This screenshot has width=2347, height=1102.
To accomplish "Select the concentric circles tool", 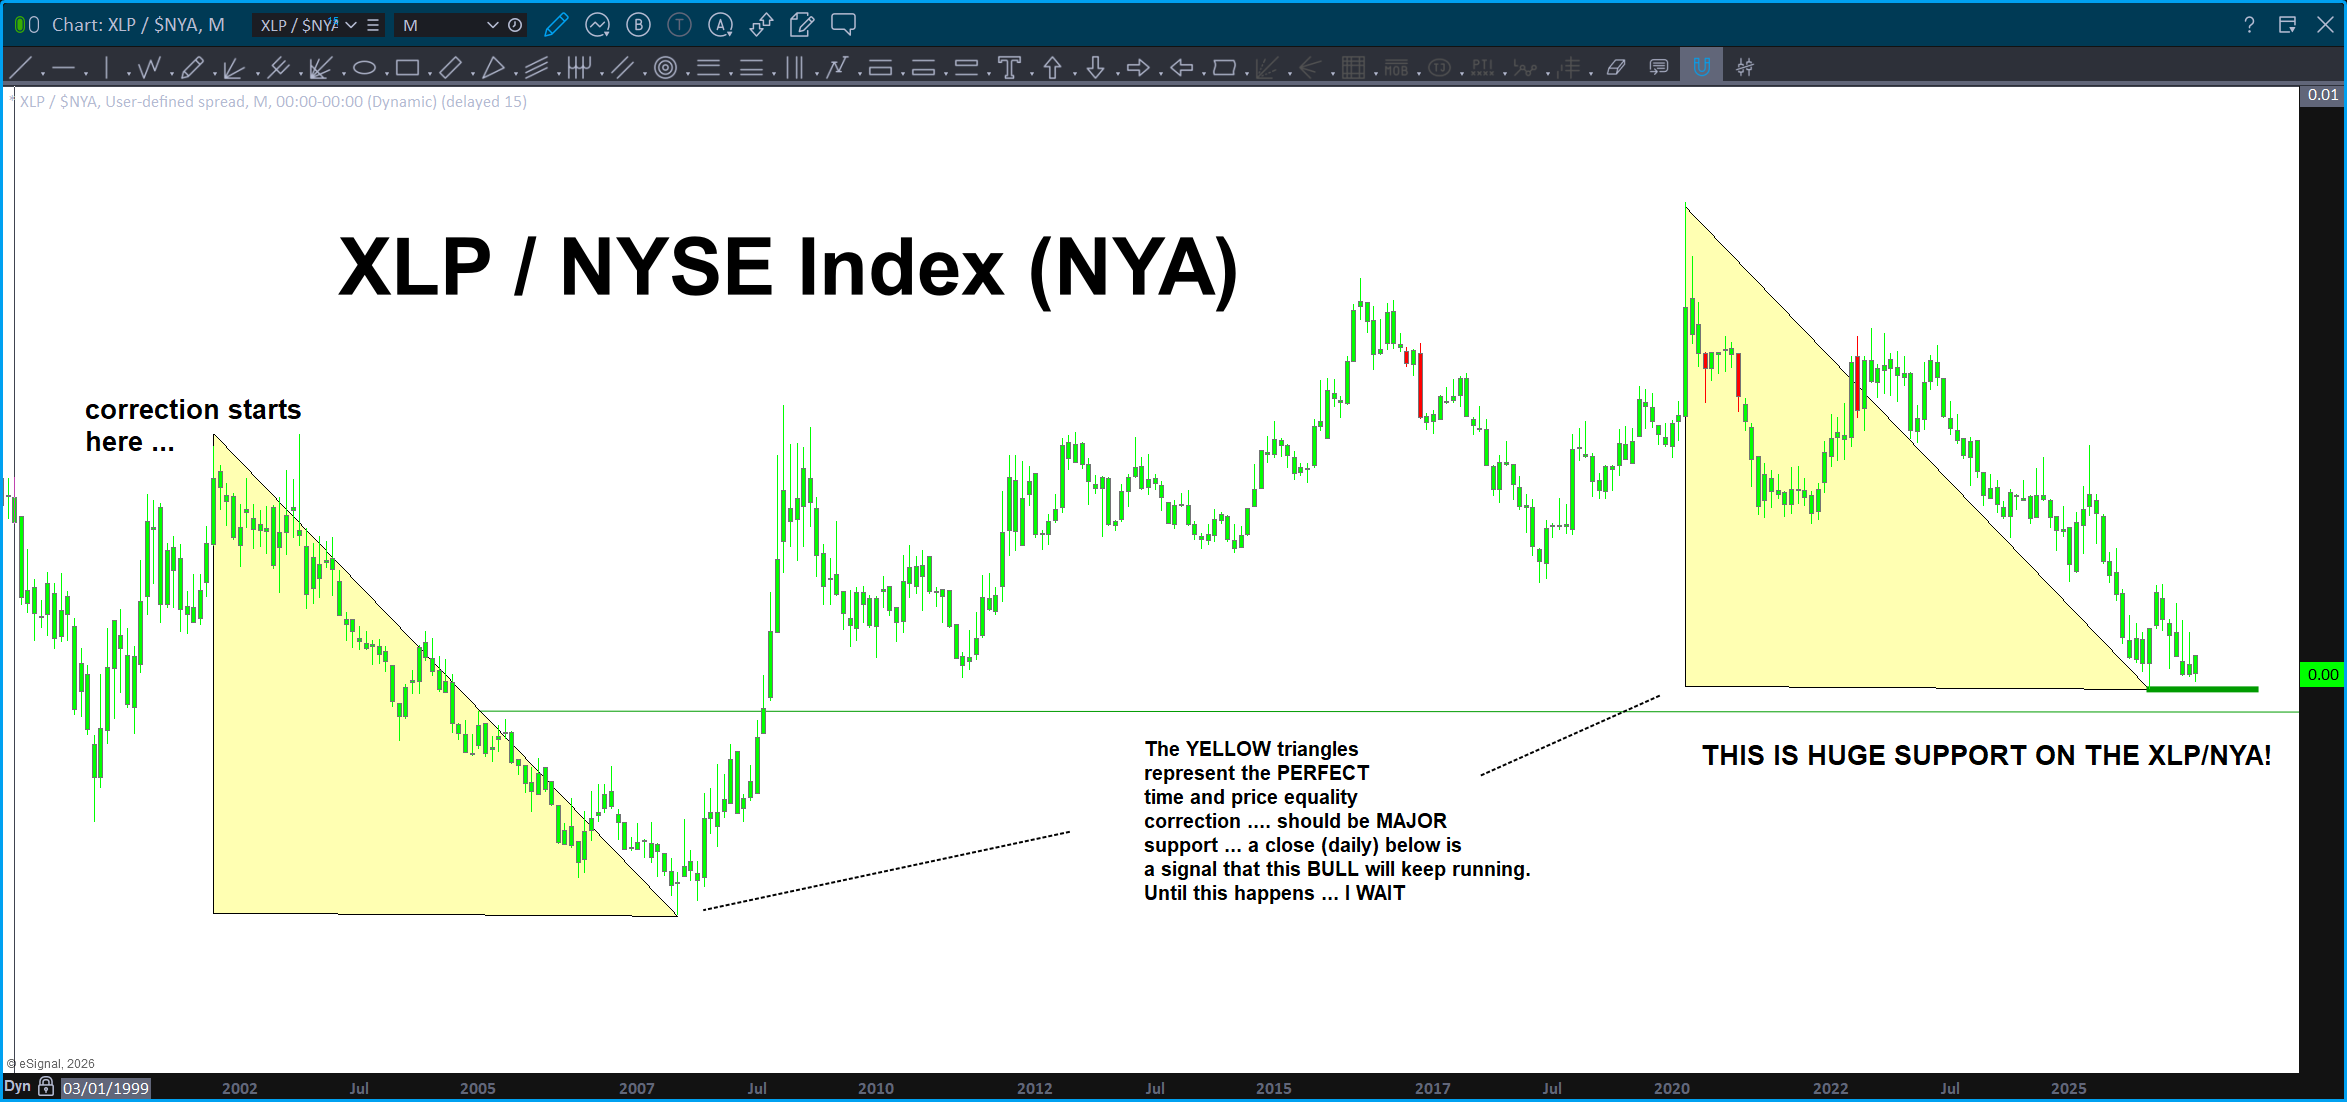I will (x=665, y=68).
